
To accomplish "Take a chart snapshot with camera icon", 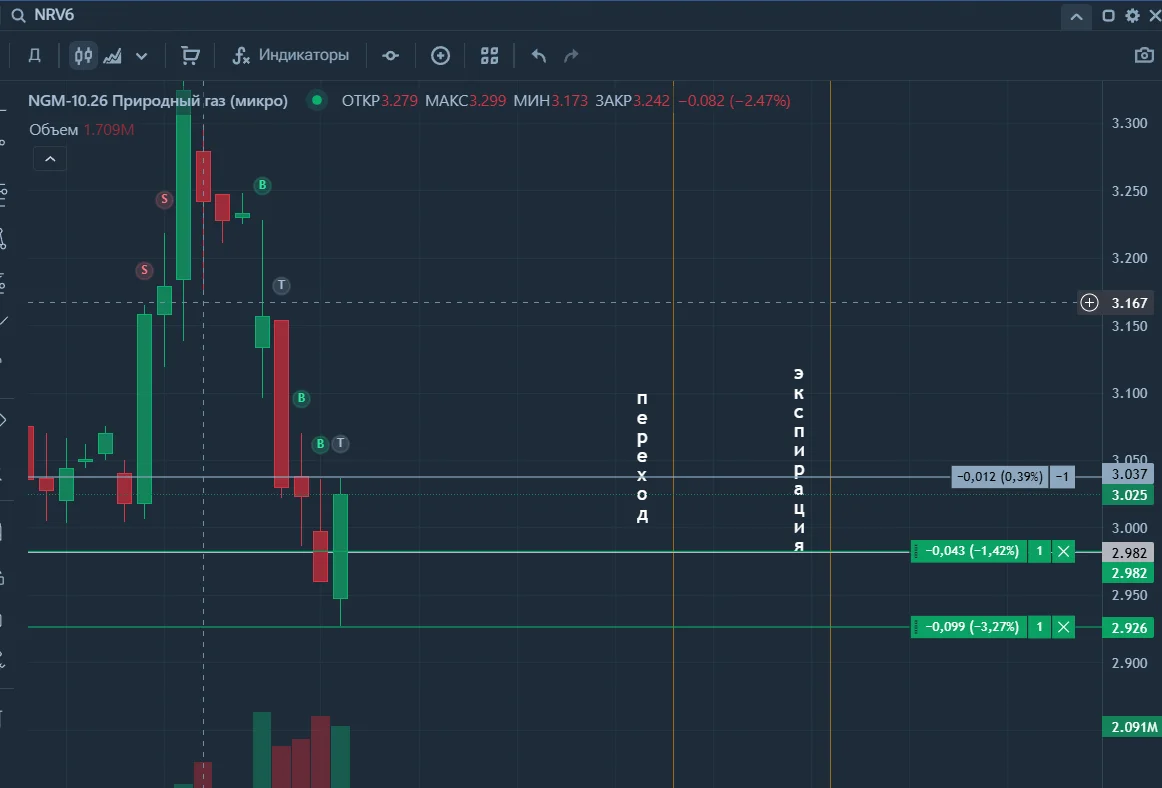I will coord(1144,55).
